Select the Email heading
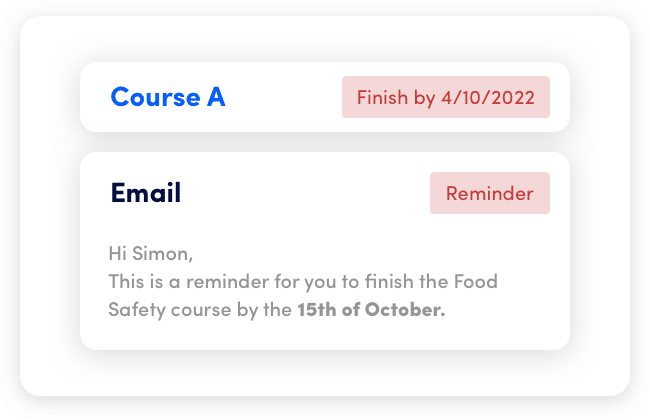The width and height of the screenshot is (650, 420). pyautogui.click(x=146, y=193)
